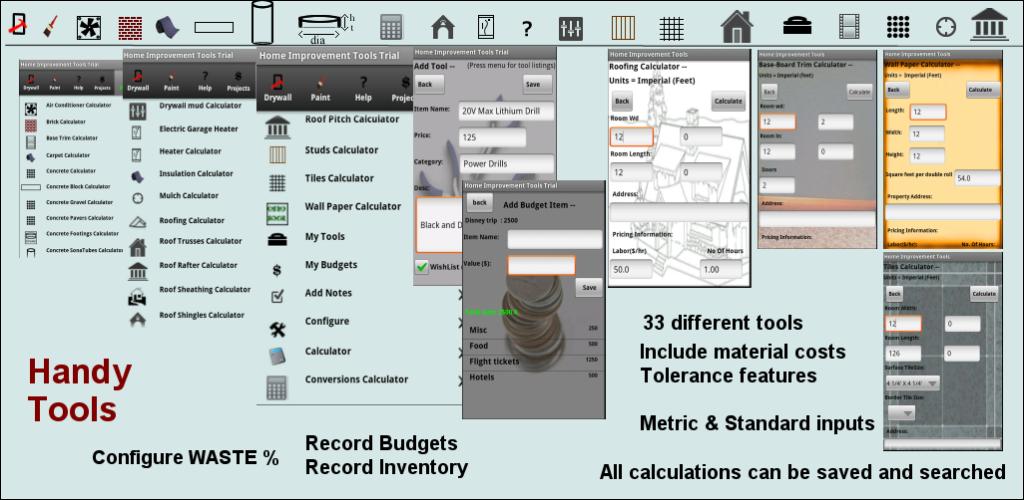The width and height of the screenshot is (1024, 500).
Task: Click the paintbrush icon in top strip
Action: 50,26
